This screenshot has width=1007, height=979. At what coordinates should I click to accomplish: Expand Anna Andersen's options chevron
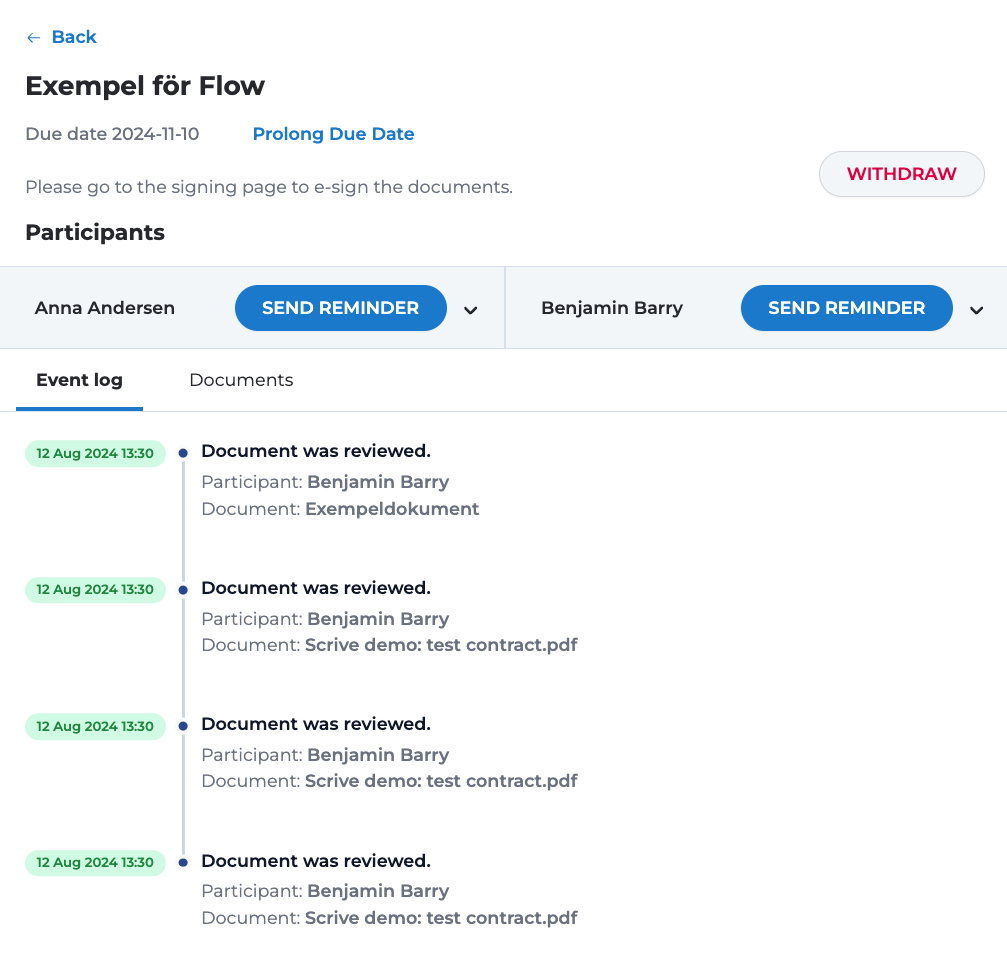click(x=471, y=310)
